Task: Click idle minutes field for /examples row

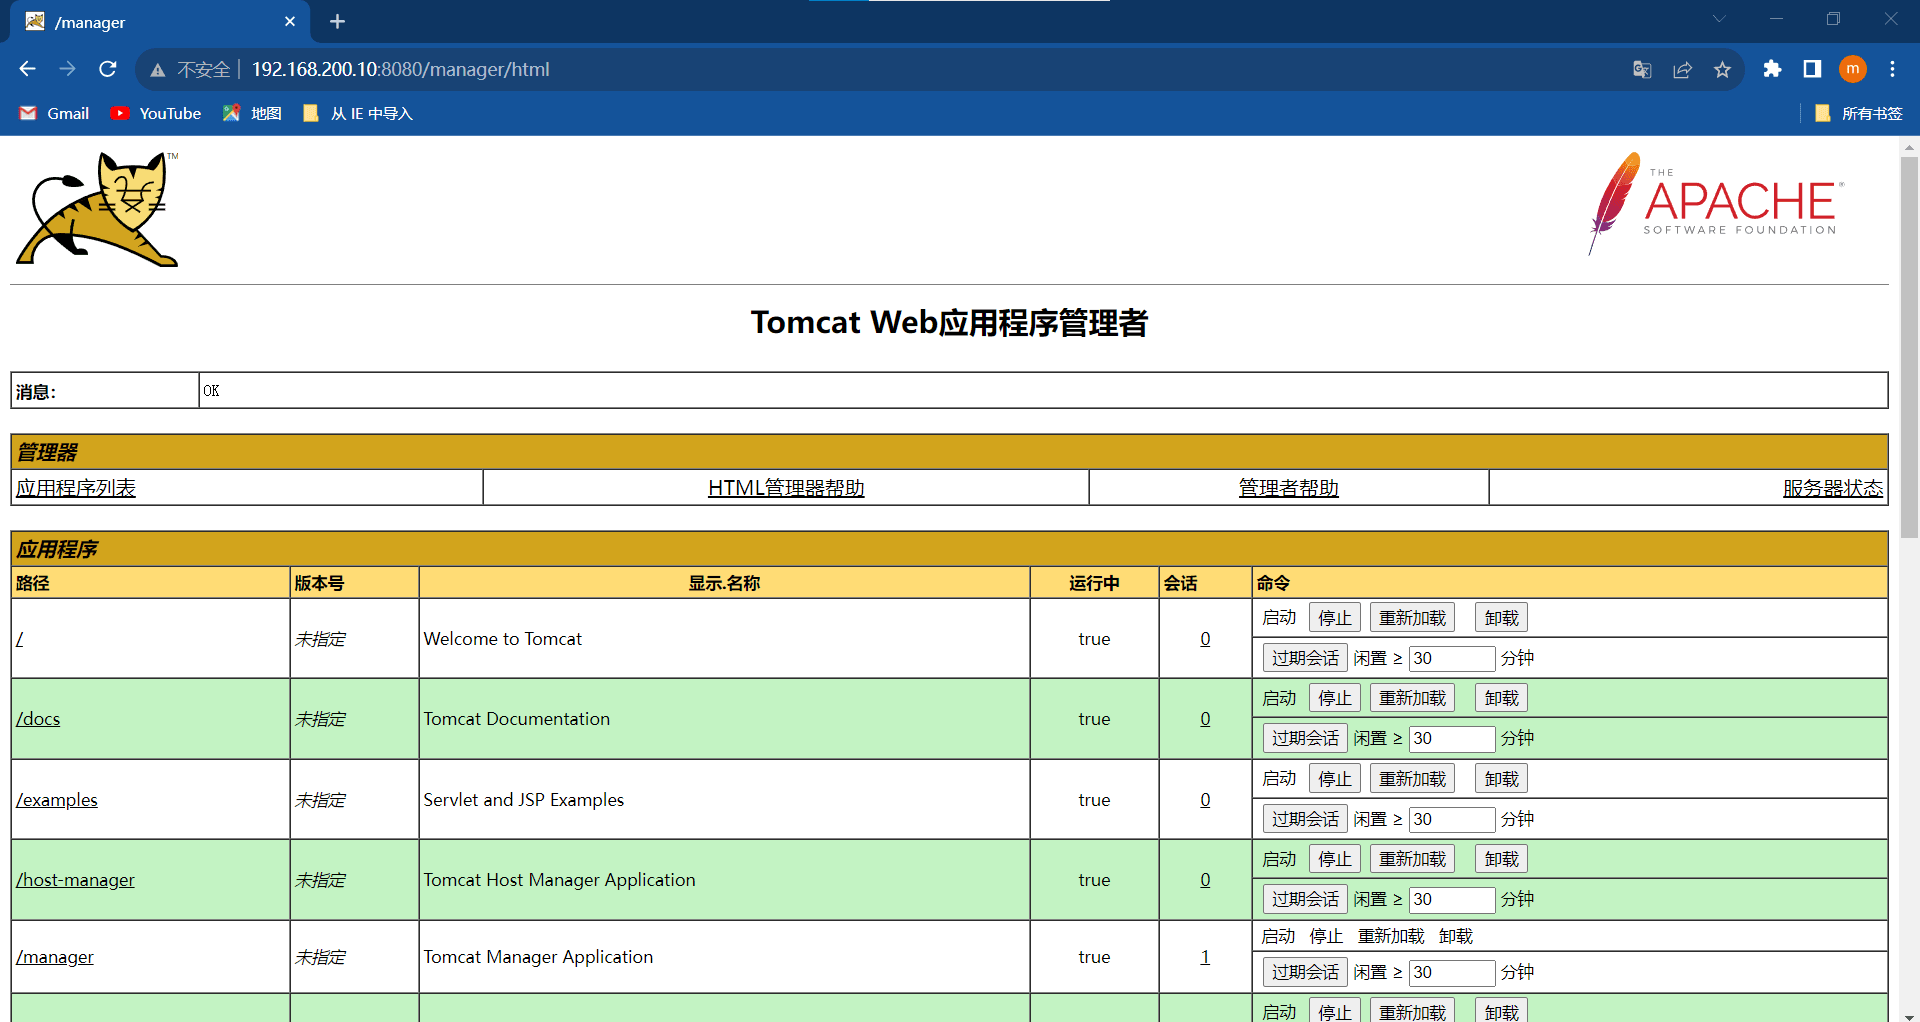Action: (x=1452, y=819)
